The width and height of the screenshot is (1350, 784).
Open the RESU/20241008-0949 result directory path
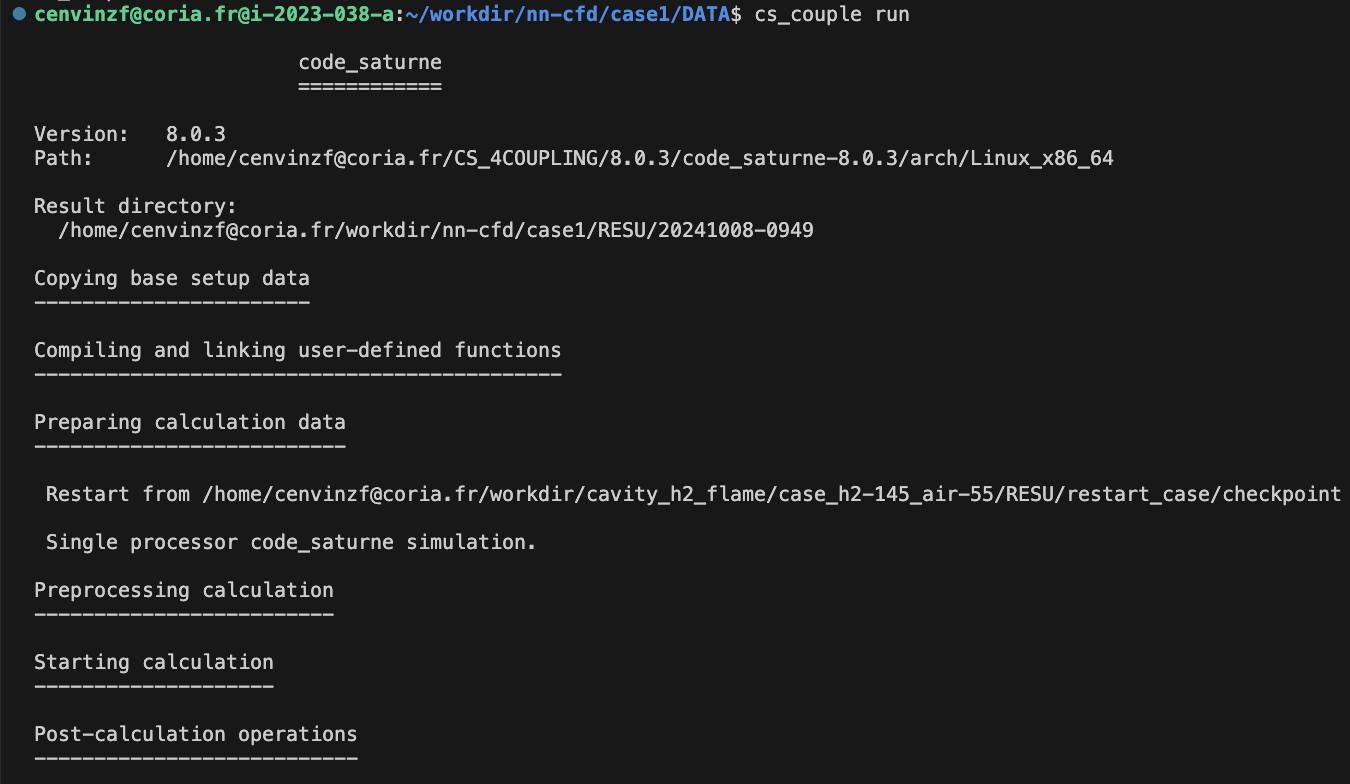(x=436, y=230)
